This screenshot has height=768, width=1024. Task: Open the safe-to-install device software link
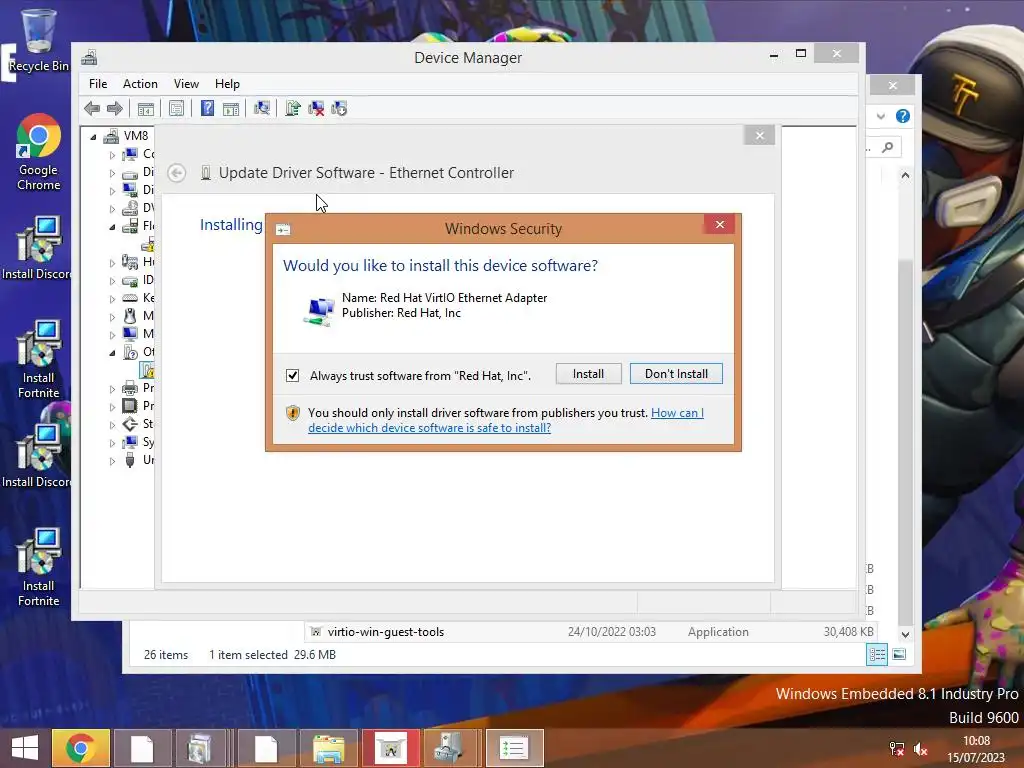coord(505,420)
